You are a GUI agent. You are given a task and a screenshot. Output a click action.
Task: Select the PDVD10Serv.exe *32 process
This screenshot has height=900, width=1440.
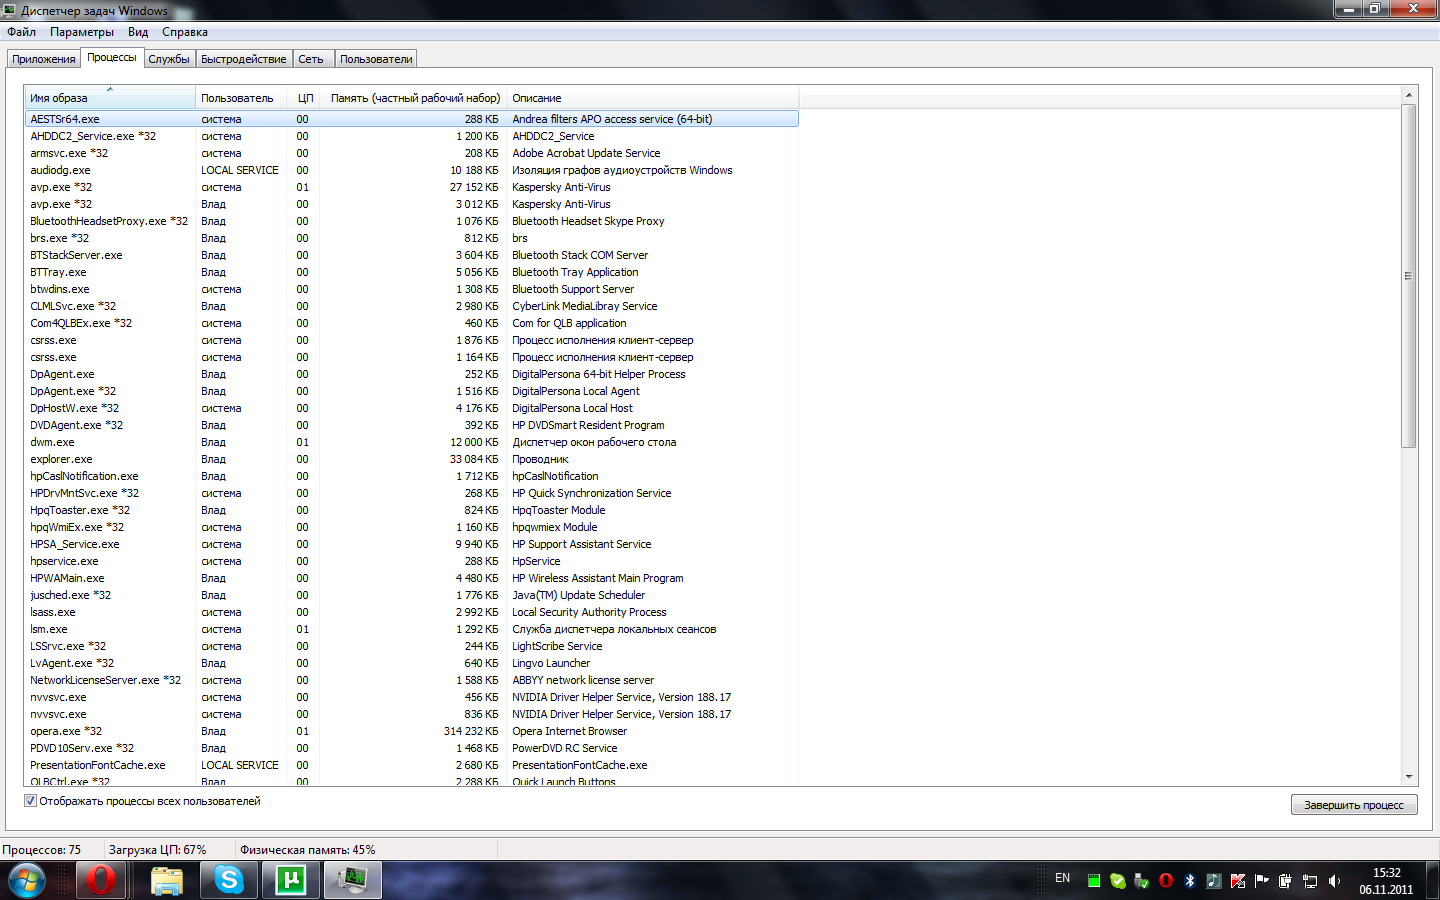tap(411, 748)
